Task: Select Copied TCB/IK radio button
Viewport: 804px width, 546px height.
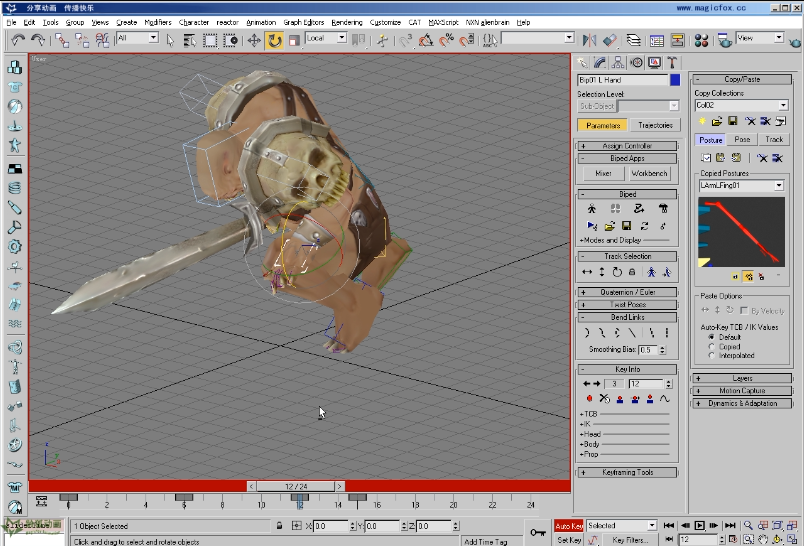Action: [x=711, y=347]
